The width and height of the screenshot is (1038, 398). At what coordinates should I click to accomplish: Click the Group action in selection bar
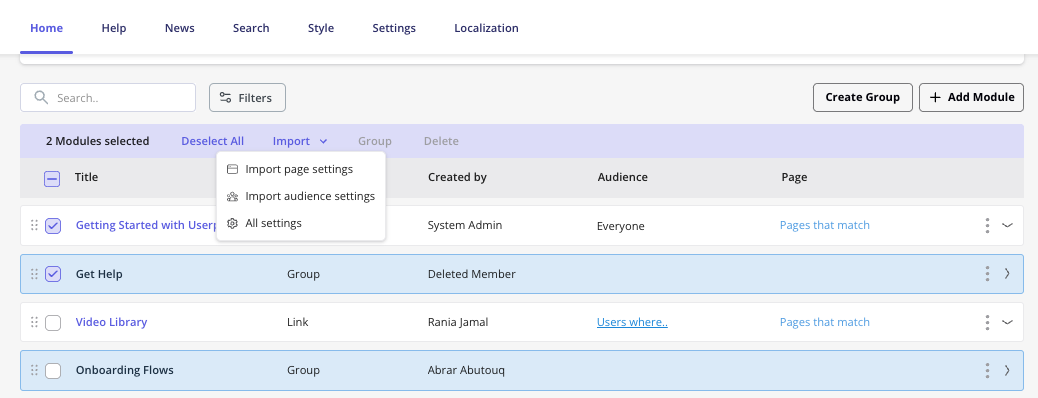point(375,141)
